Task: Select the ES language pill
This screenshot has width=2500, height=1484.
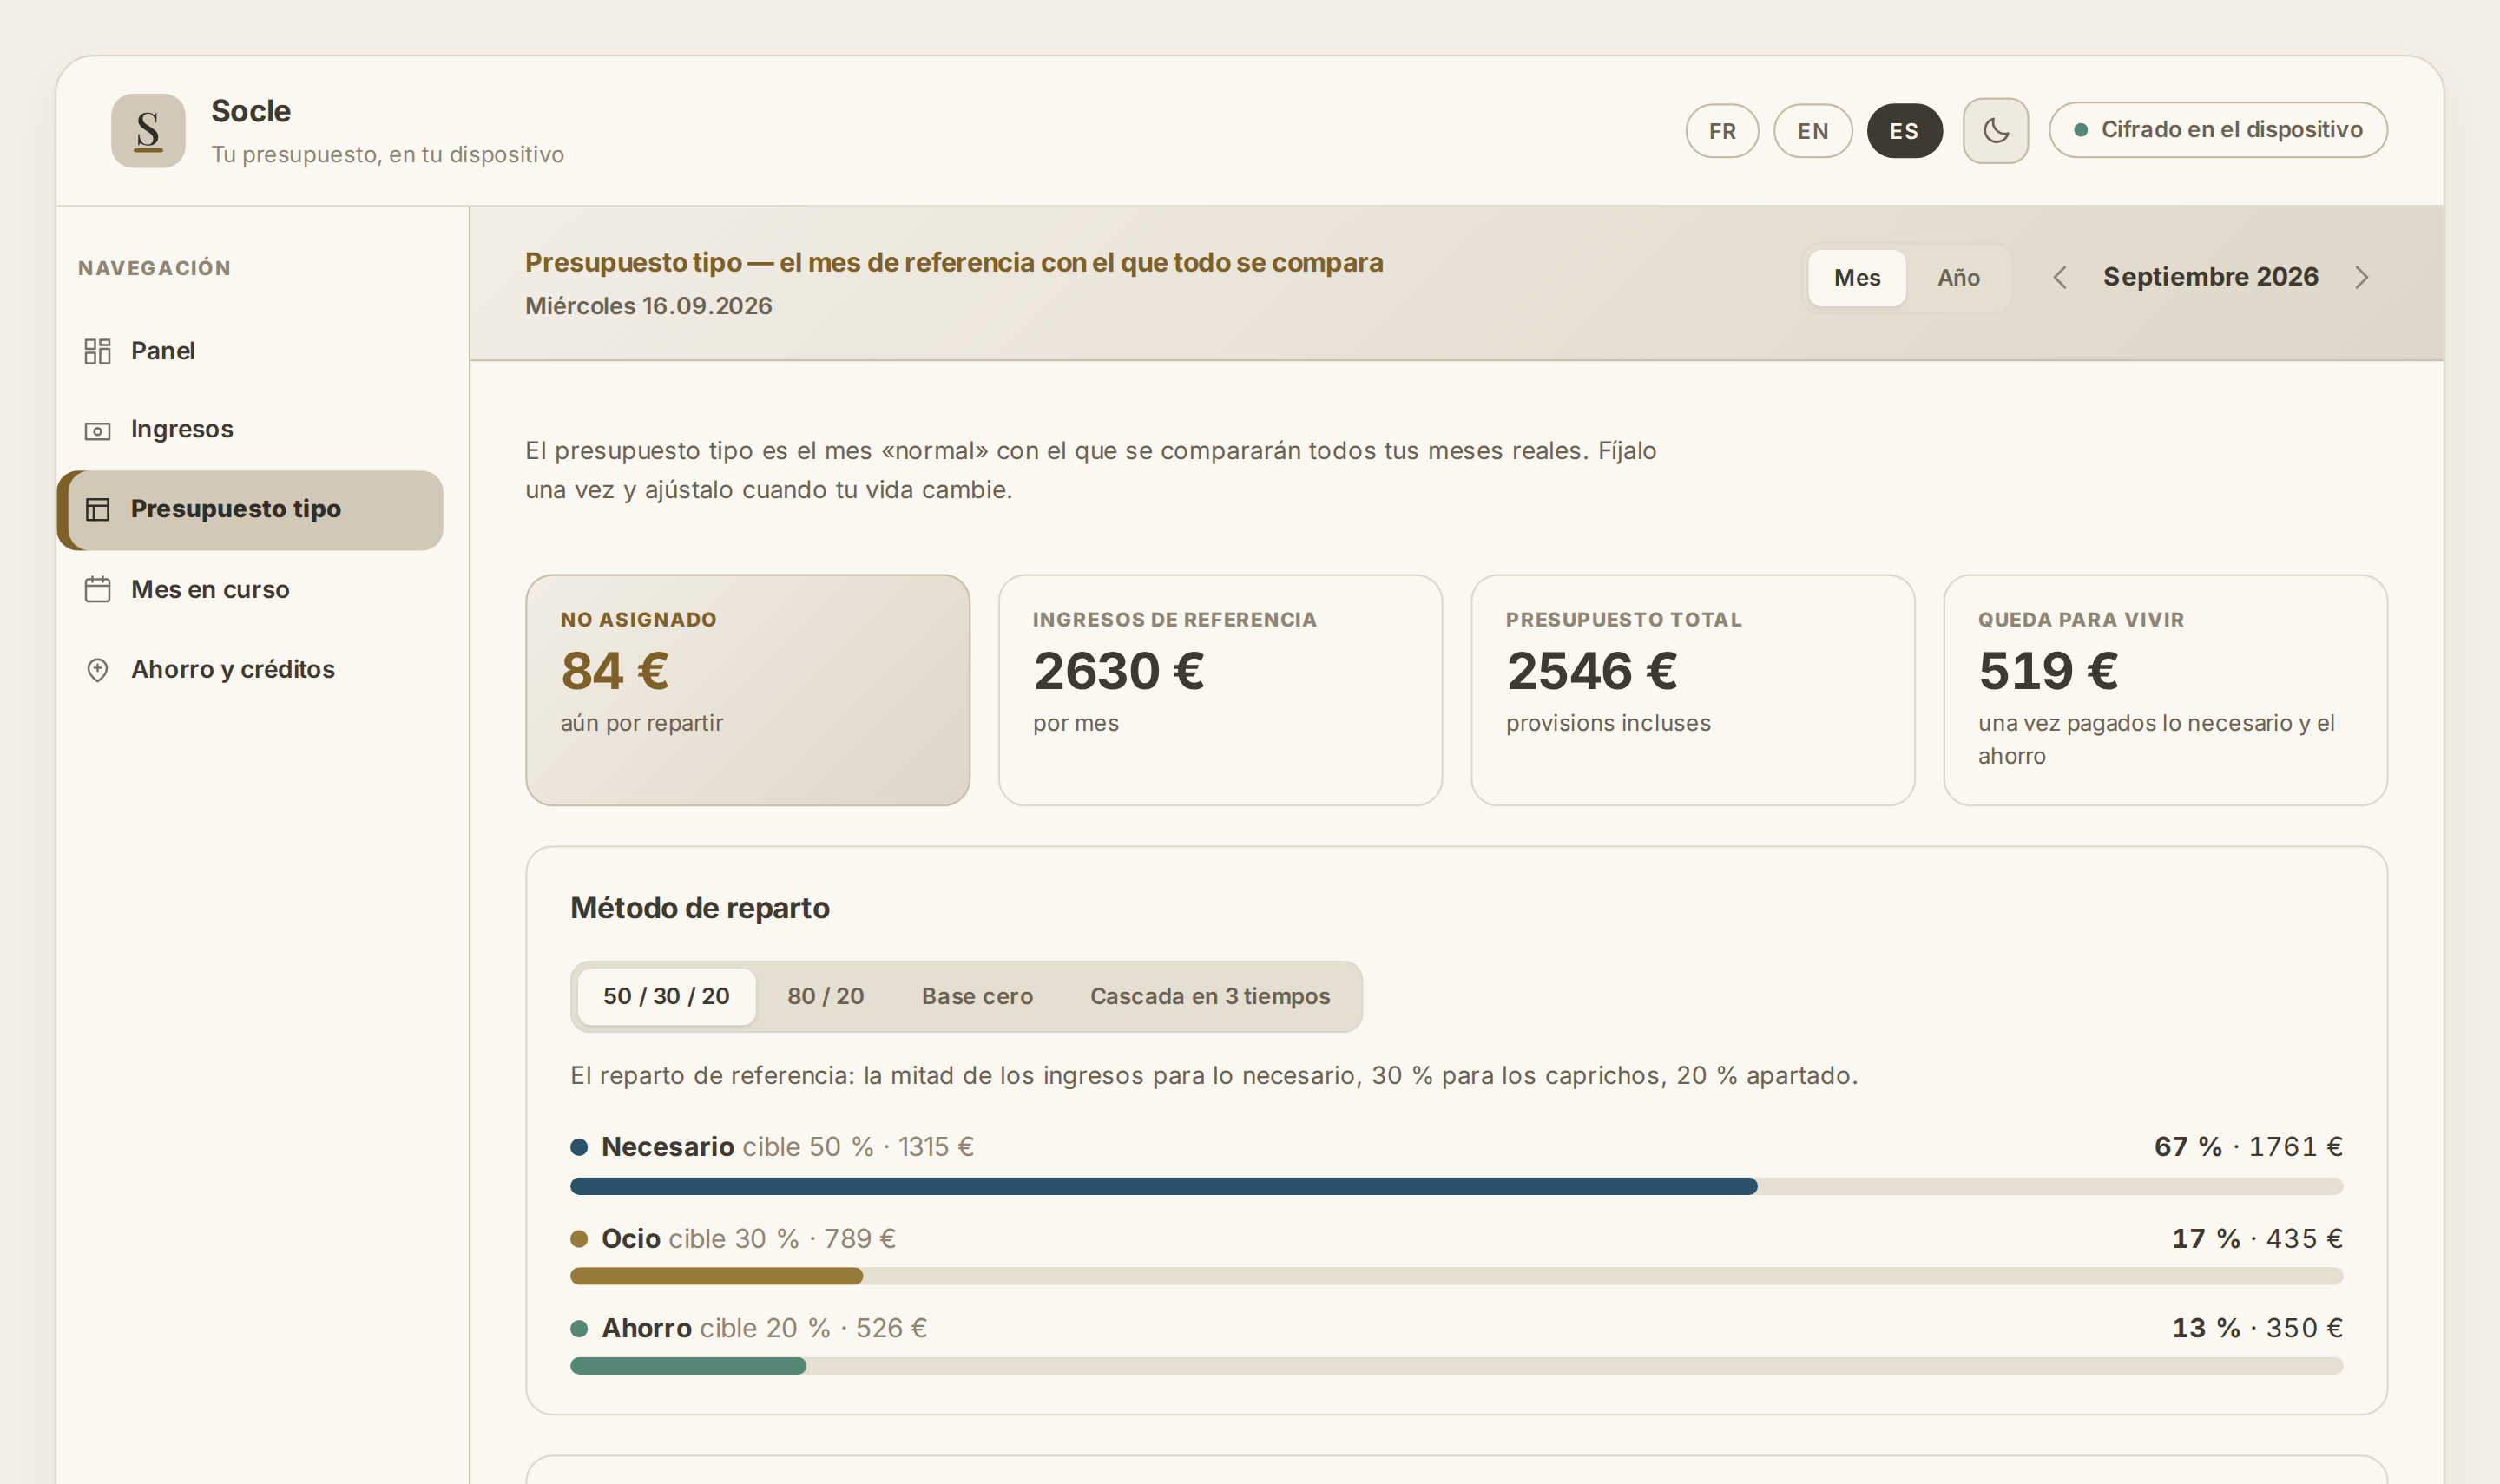Action: (1904, 131)
